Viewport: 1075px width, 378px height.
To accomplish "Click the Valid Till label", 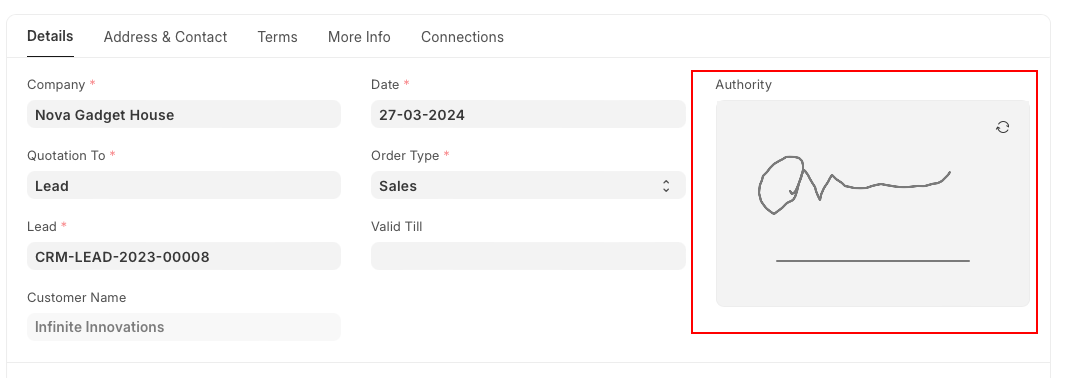I will (x=396, y=226).
